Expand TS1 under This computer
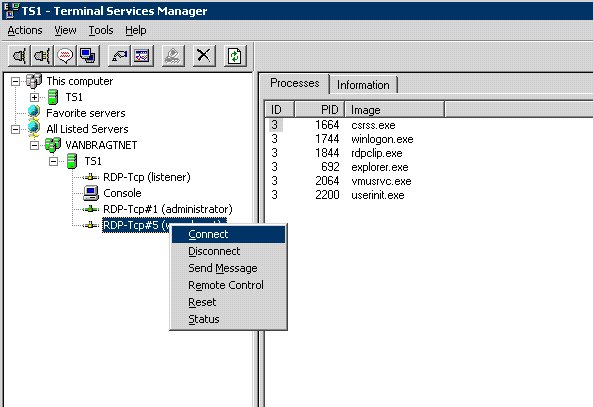 [34, 97]
